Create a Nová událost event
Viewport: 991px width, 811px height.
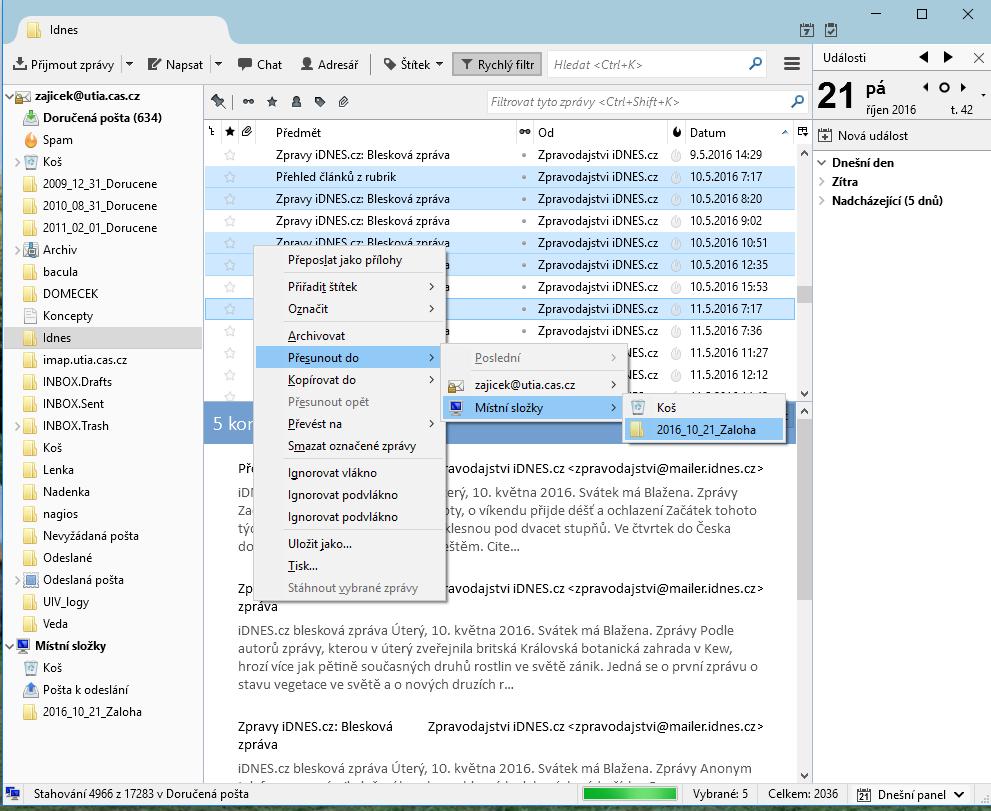pyautogui.click(x=863, y=135)
